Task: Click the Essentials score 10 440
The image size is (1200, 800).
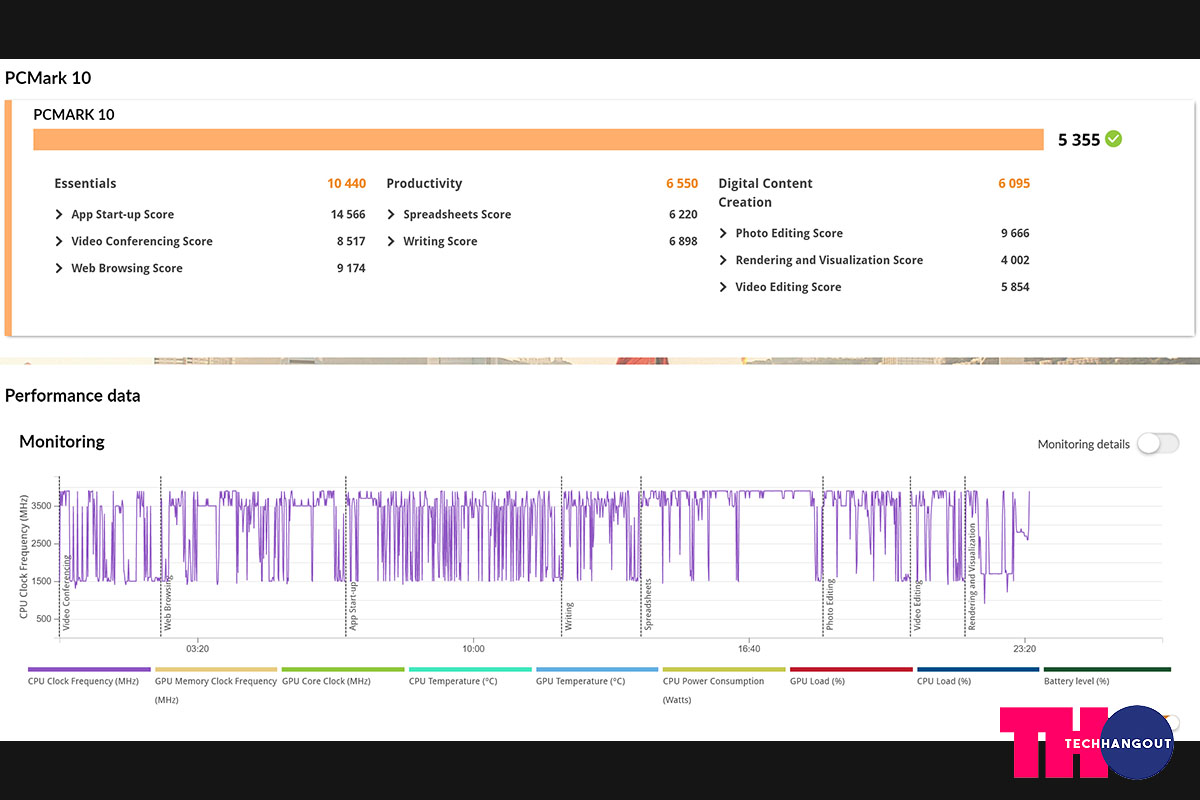Action: pos(346,184)
